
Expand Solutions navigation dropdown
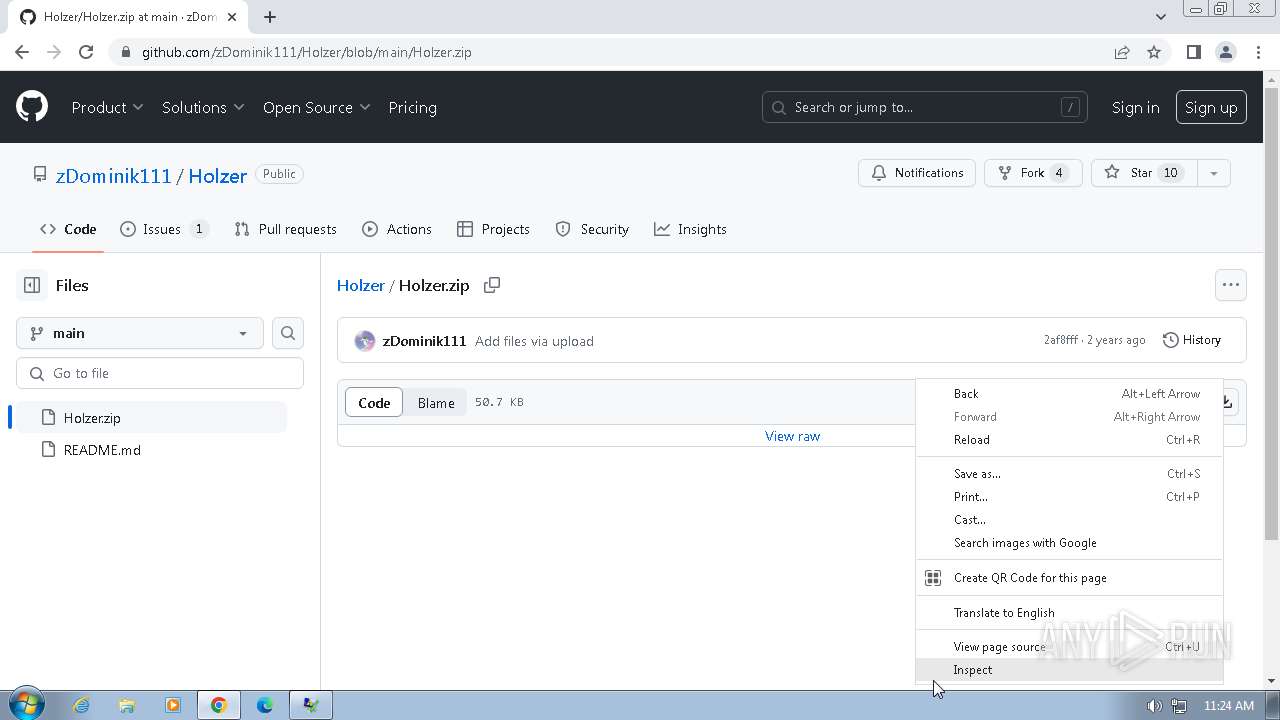(x=203, y=107)
